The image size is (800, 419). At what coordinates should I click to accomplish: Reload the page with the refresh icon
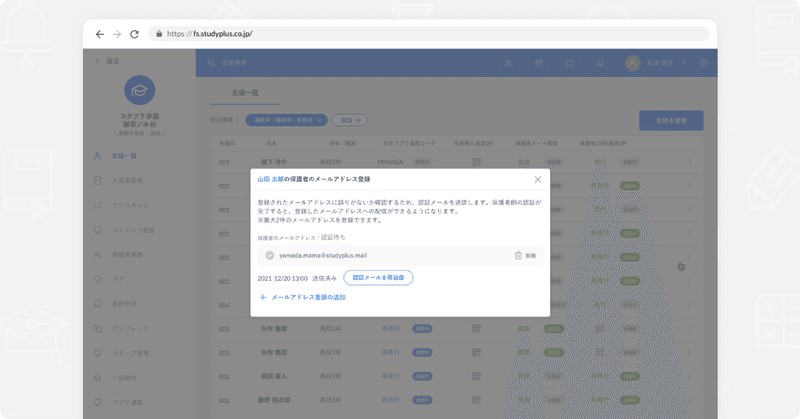[134, 34]
